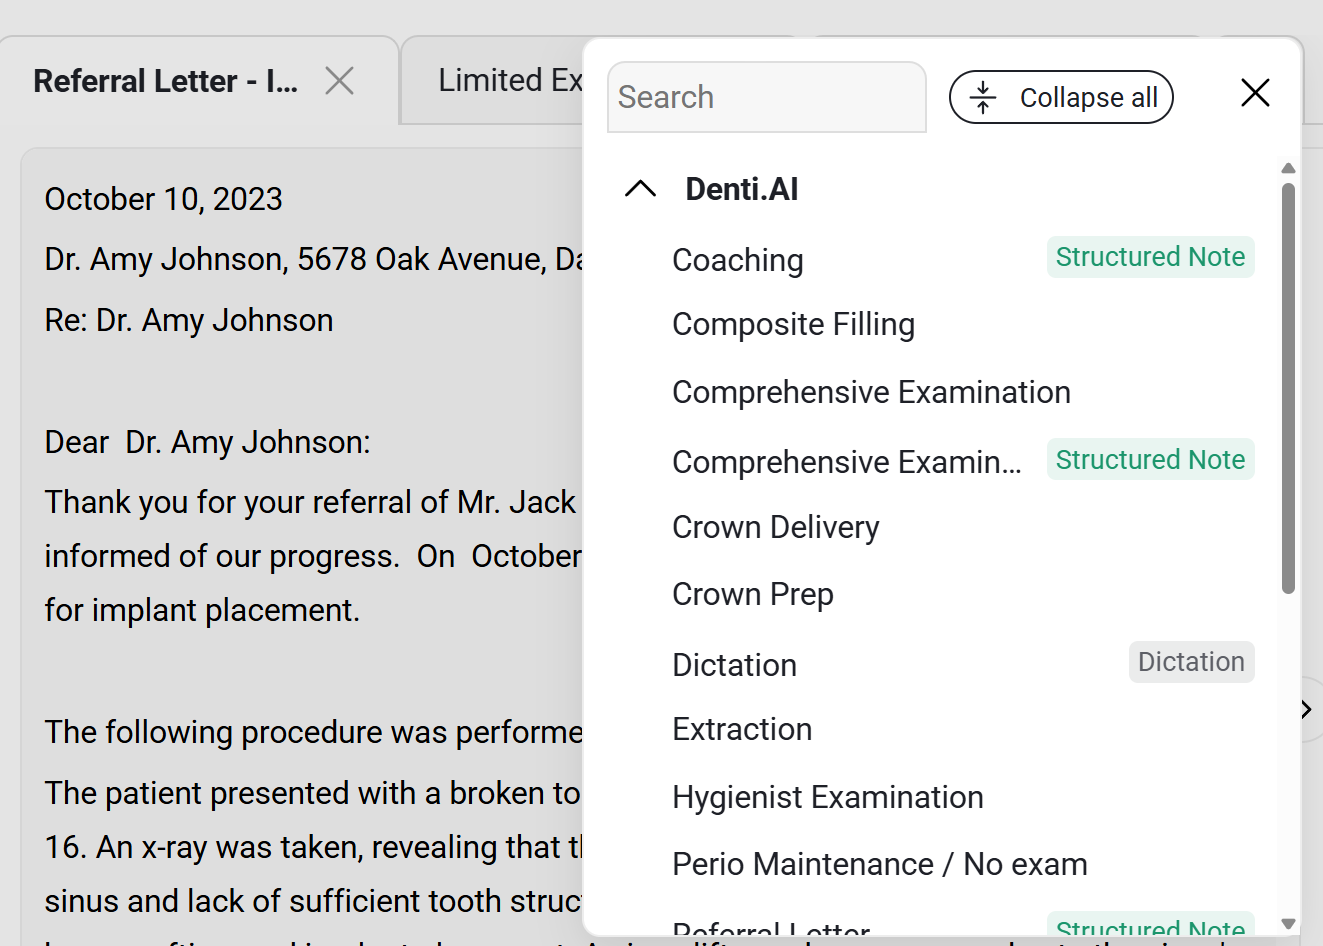1323x946 pixels.
Task: Choose the Crown Prep template
Action: tap(753, 594)
